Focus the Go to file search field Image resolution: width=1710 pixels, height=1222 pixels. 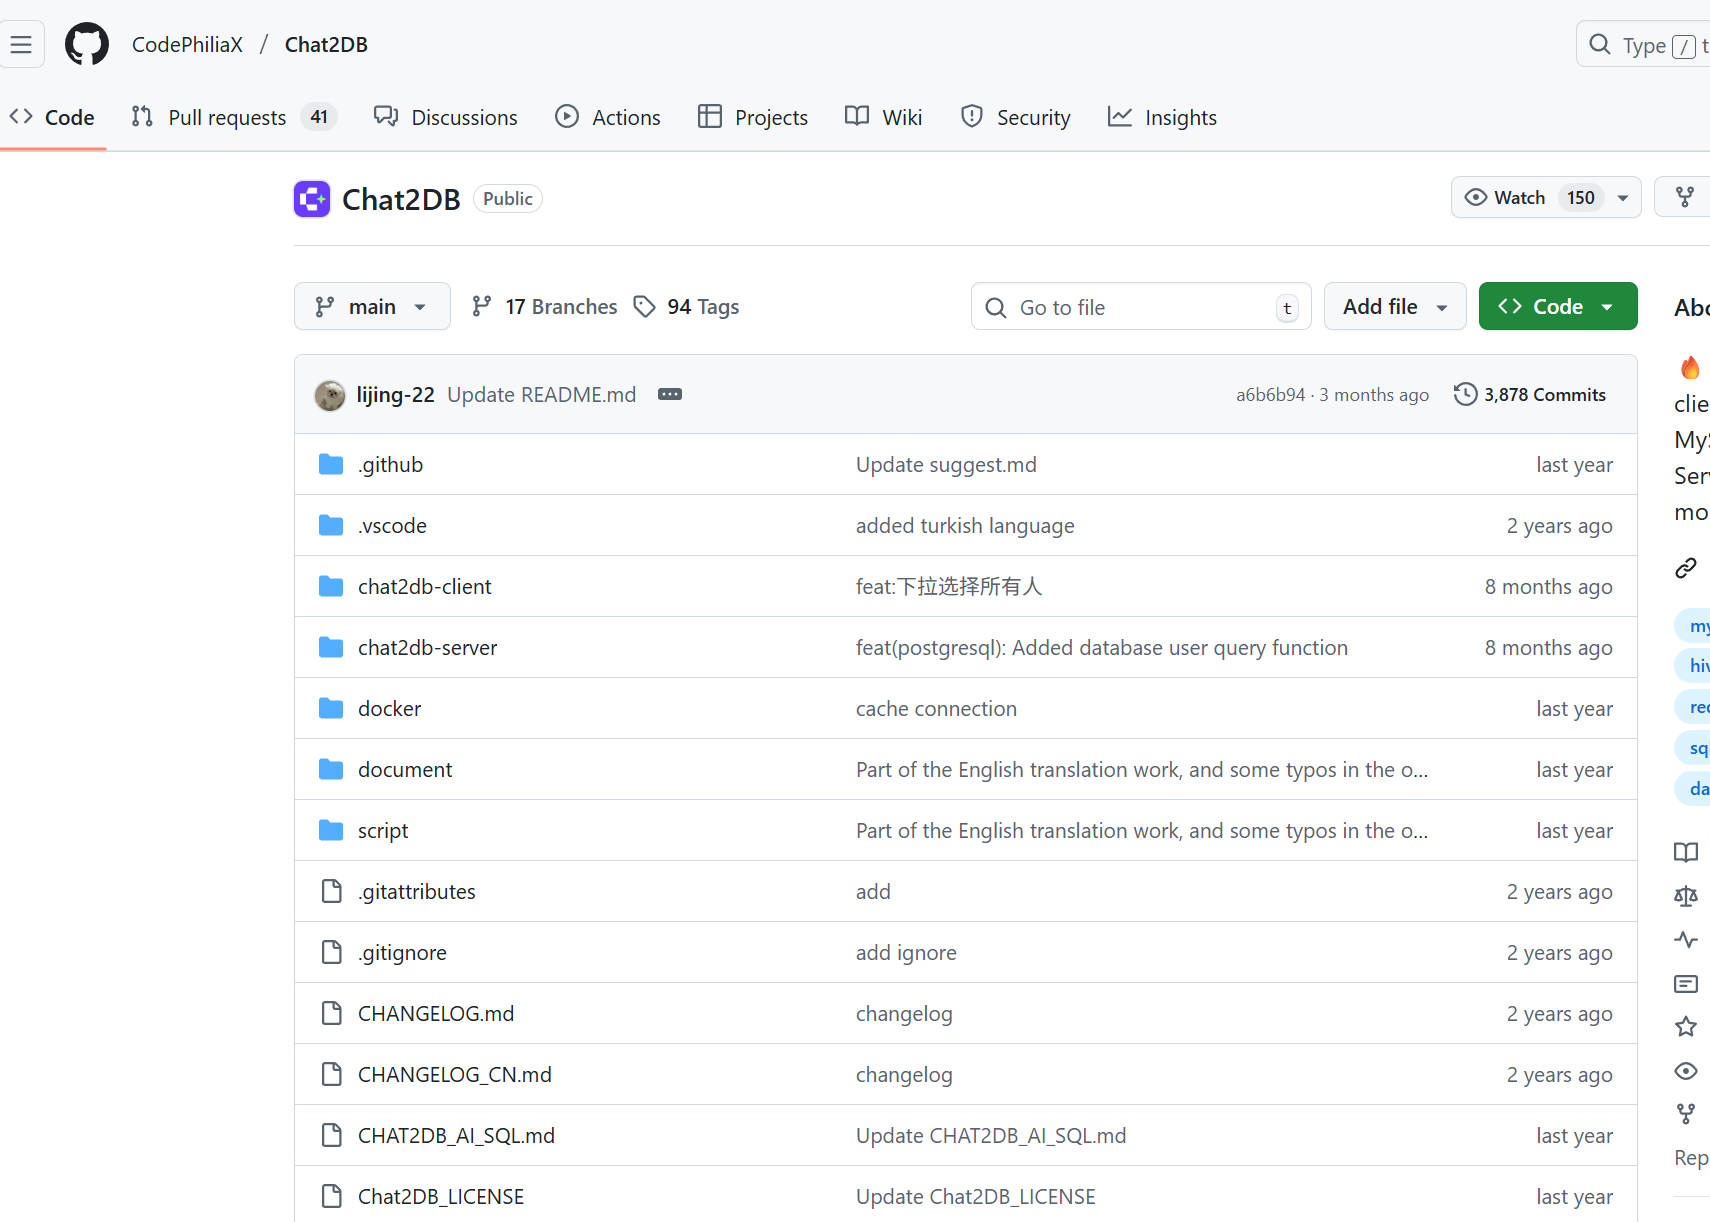pos(1141,306)
